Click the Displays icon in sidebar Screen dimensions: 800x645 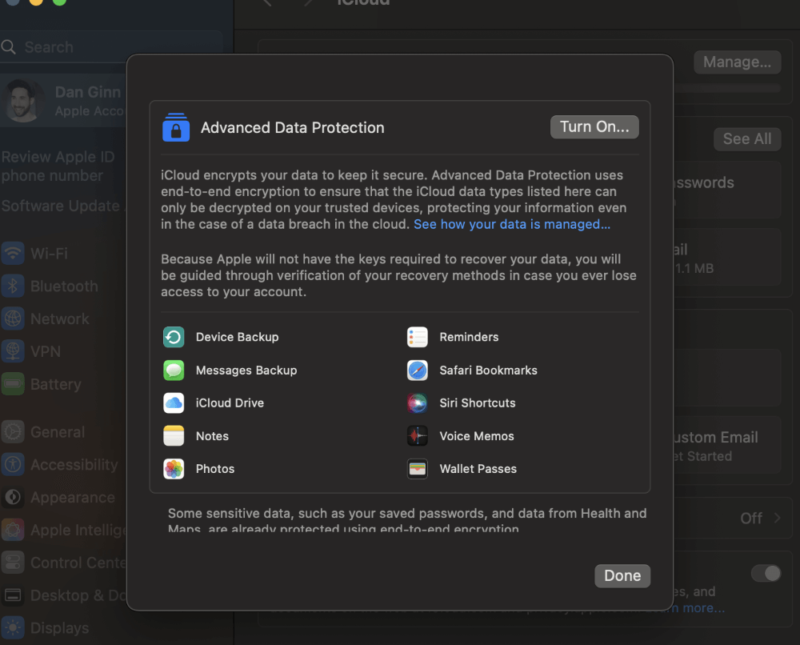pyautogui.click(x=13, y=628)
